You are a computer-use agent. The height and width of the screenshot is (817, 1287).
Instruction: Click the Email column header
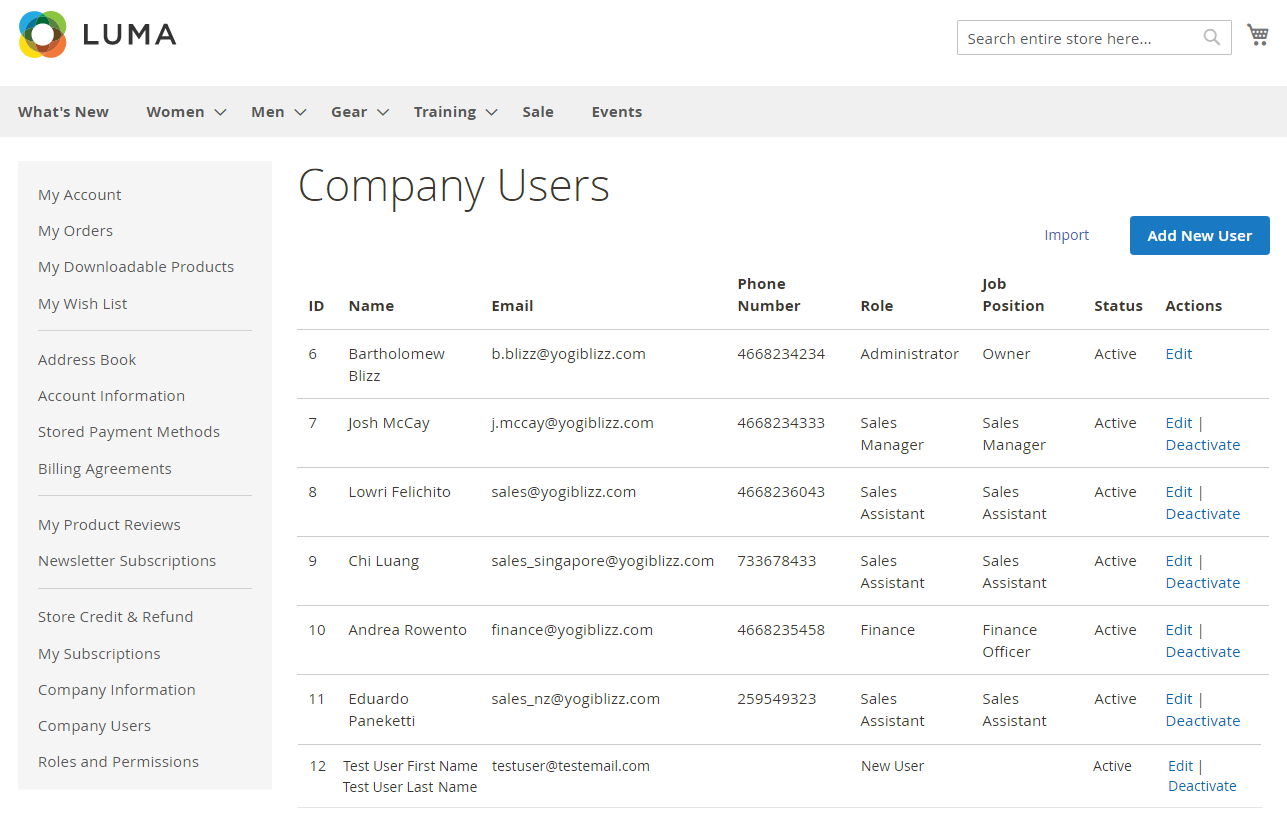click(512, 306)
